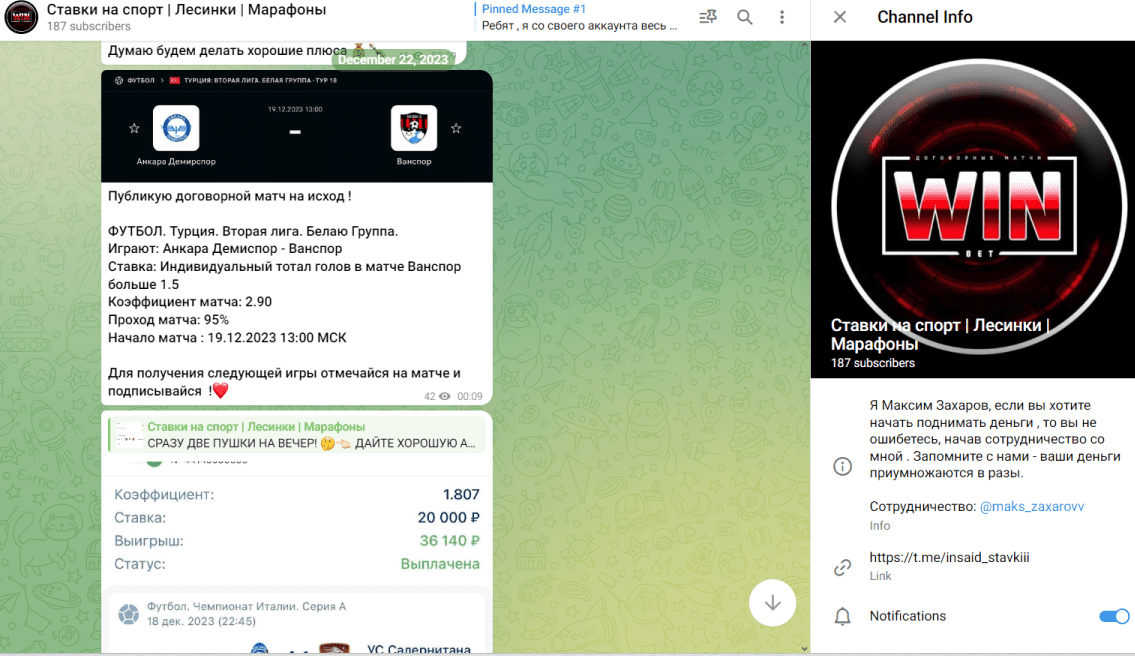Image resolution: width=1135 pixels, height=656 pixels.
Task: Open the Turkish football match image
Action: tap(296, 128)
